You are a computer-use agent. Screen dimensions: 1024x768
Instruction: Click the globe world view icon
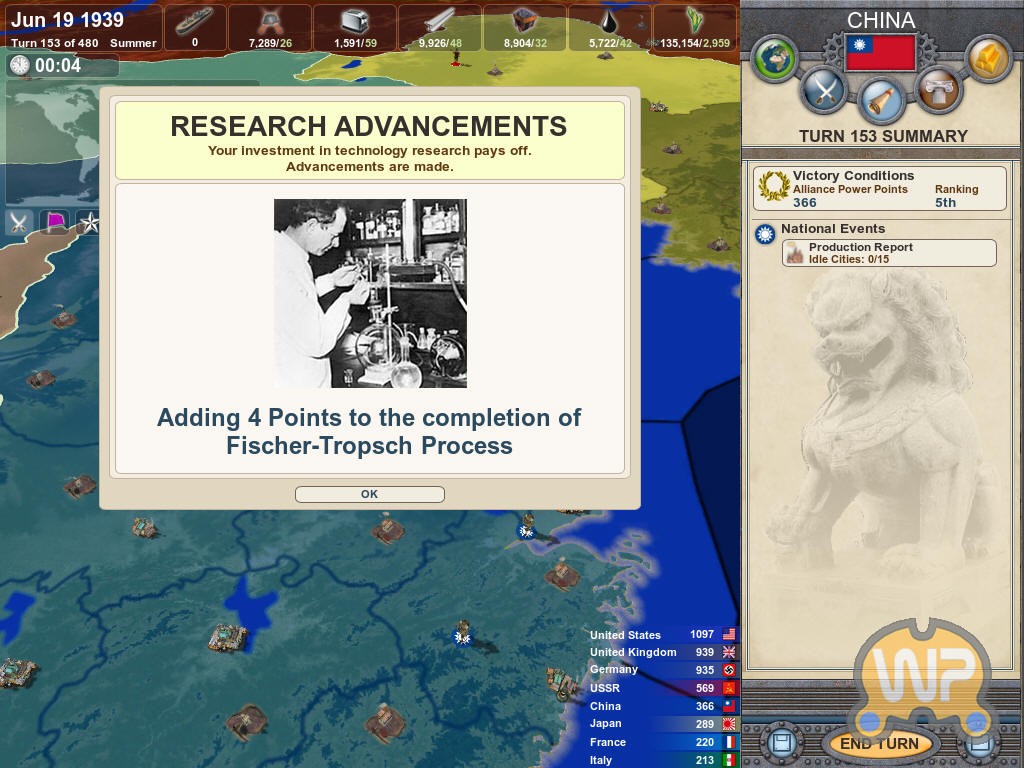pos(775,59)
